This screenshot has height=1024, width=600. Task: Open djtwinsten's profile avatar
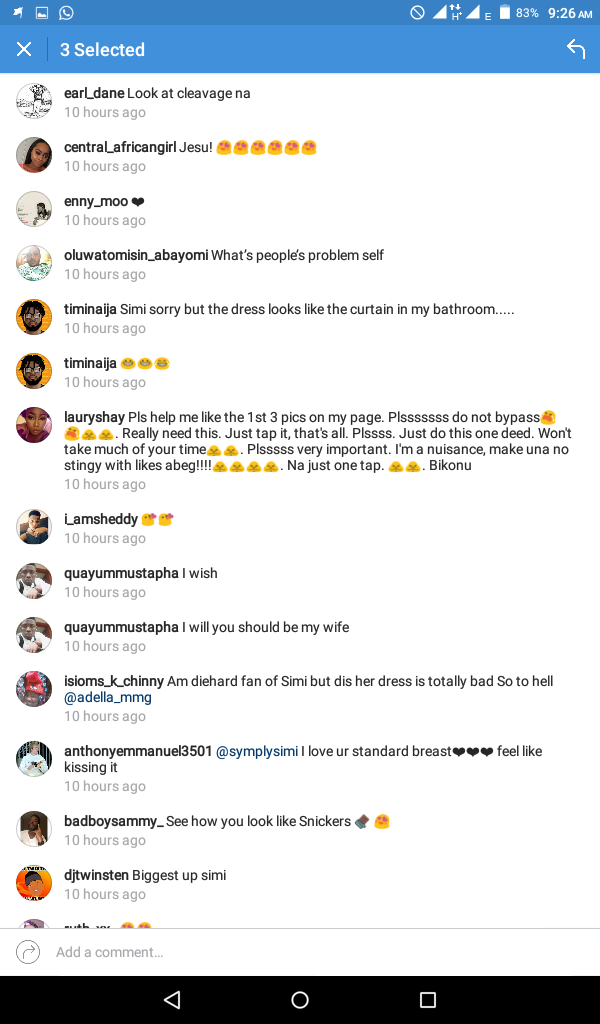34,883
